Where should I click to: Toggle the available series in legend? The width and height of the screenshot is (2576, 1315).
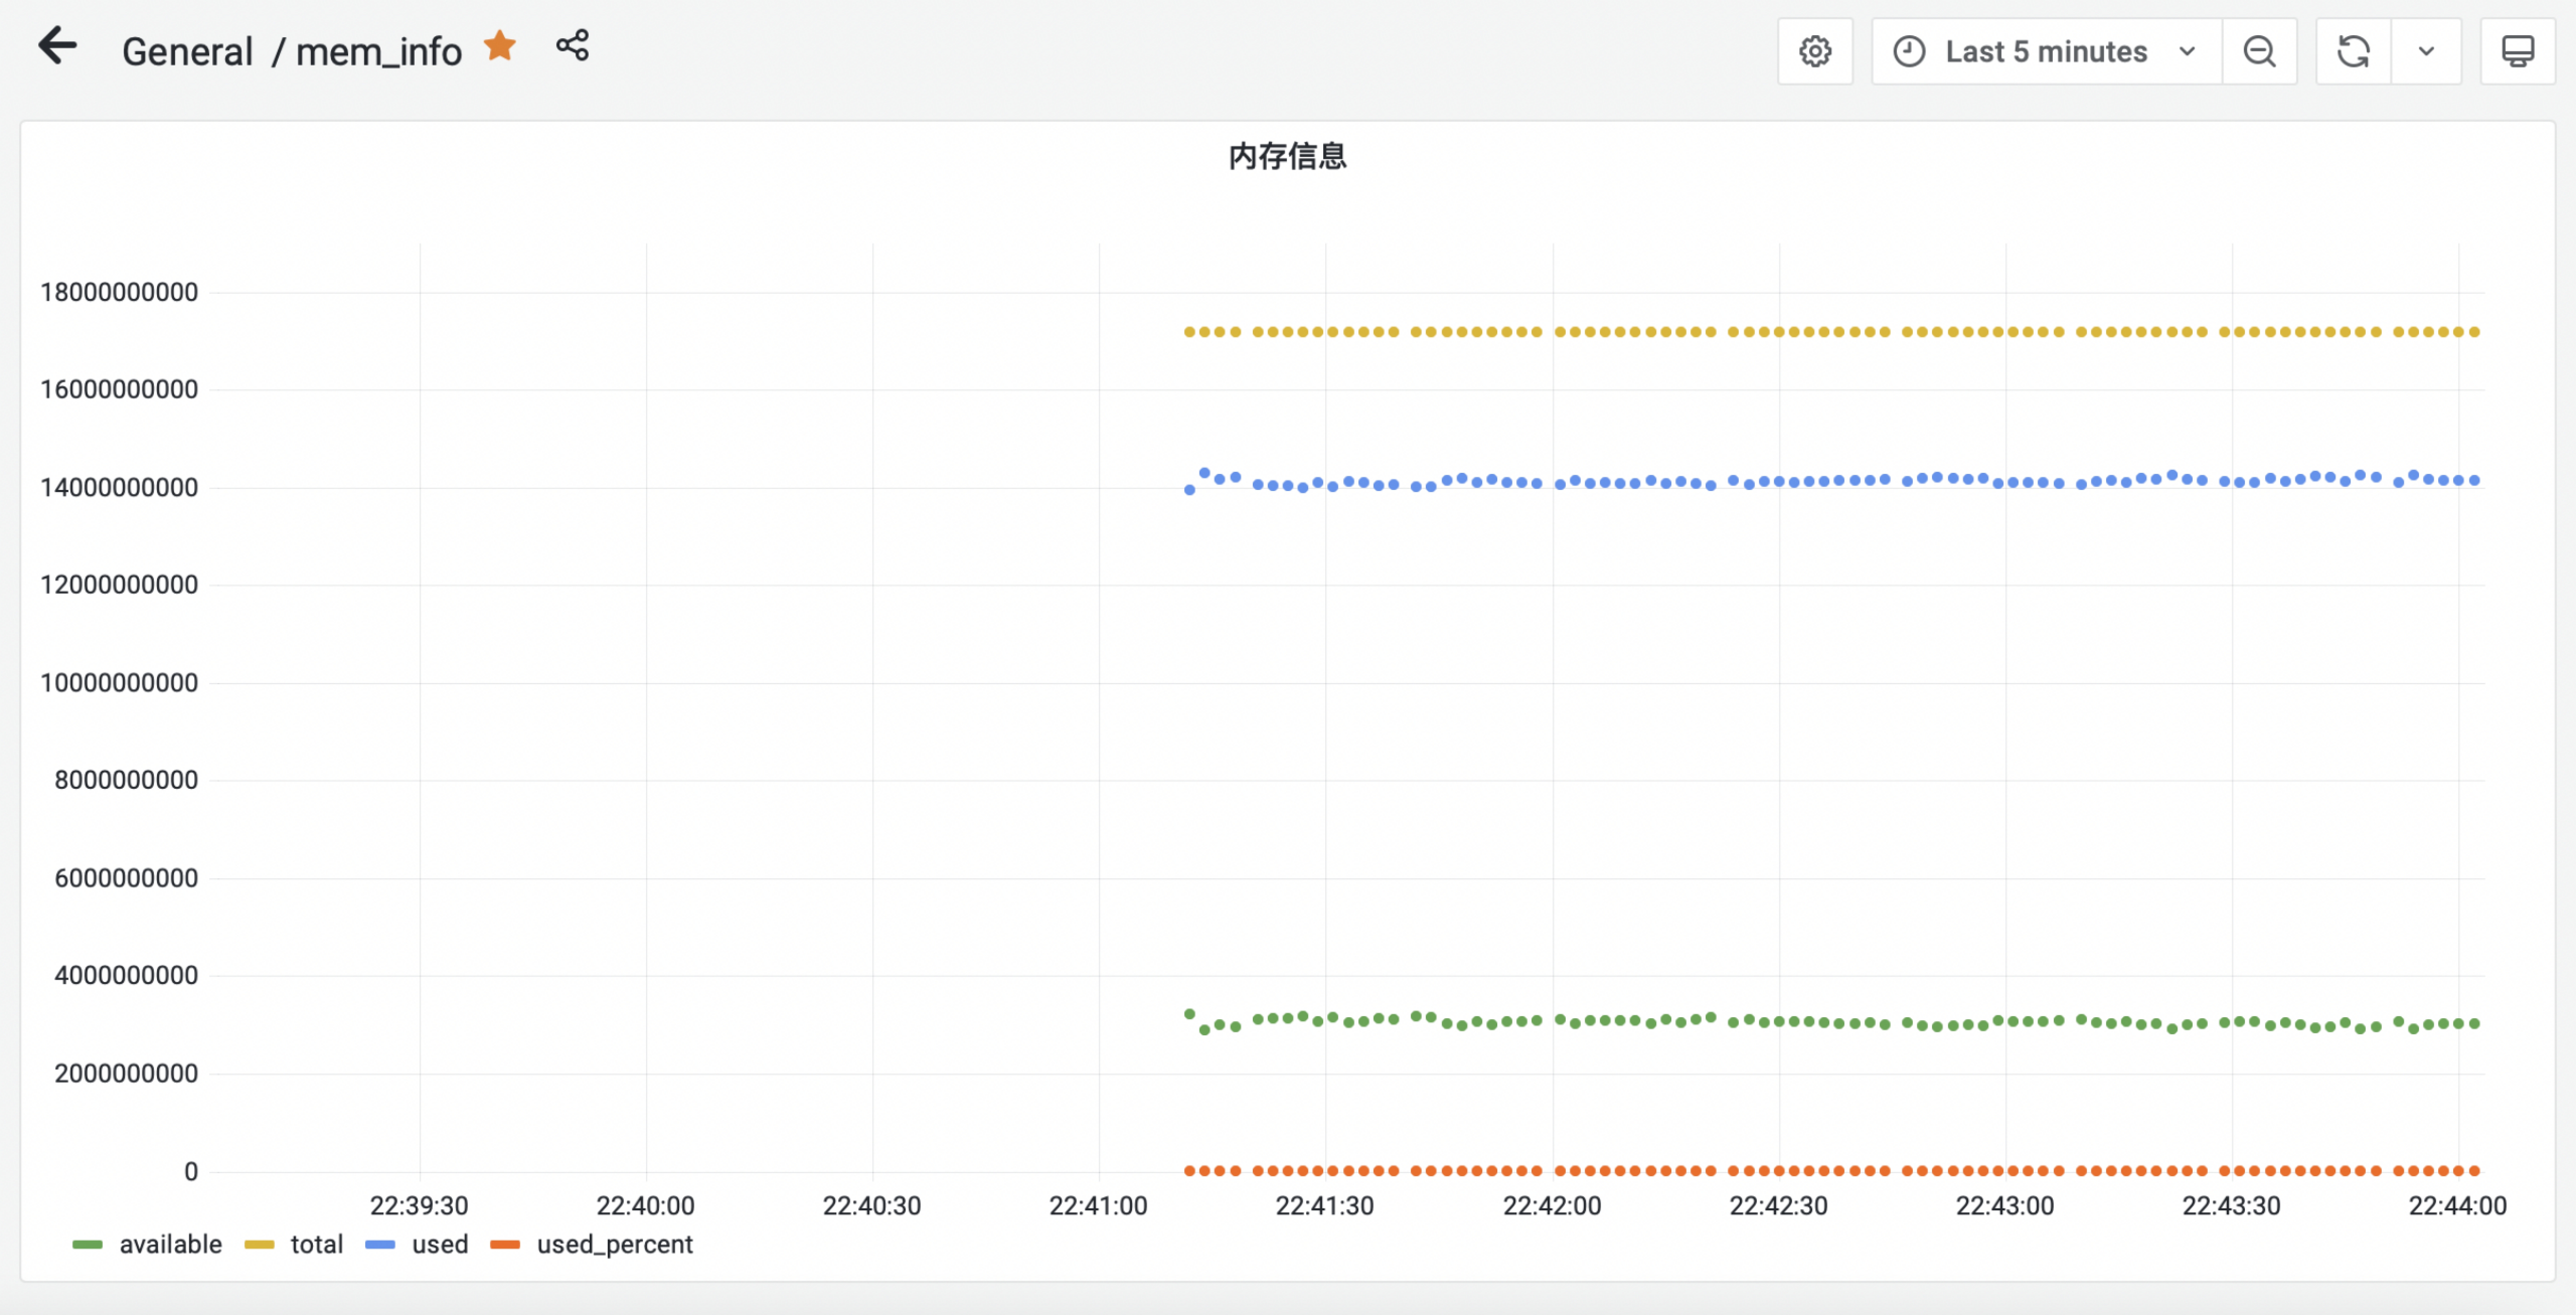point(170,1244)
